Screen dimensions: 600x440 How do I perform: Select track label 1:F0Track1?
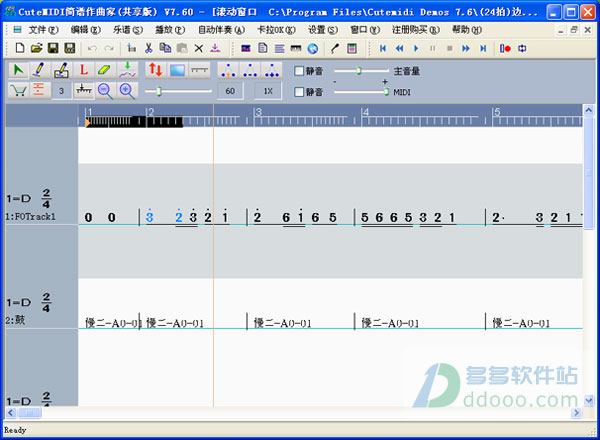tap(31, 217)
